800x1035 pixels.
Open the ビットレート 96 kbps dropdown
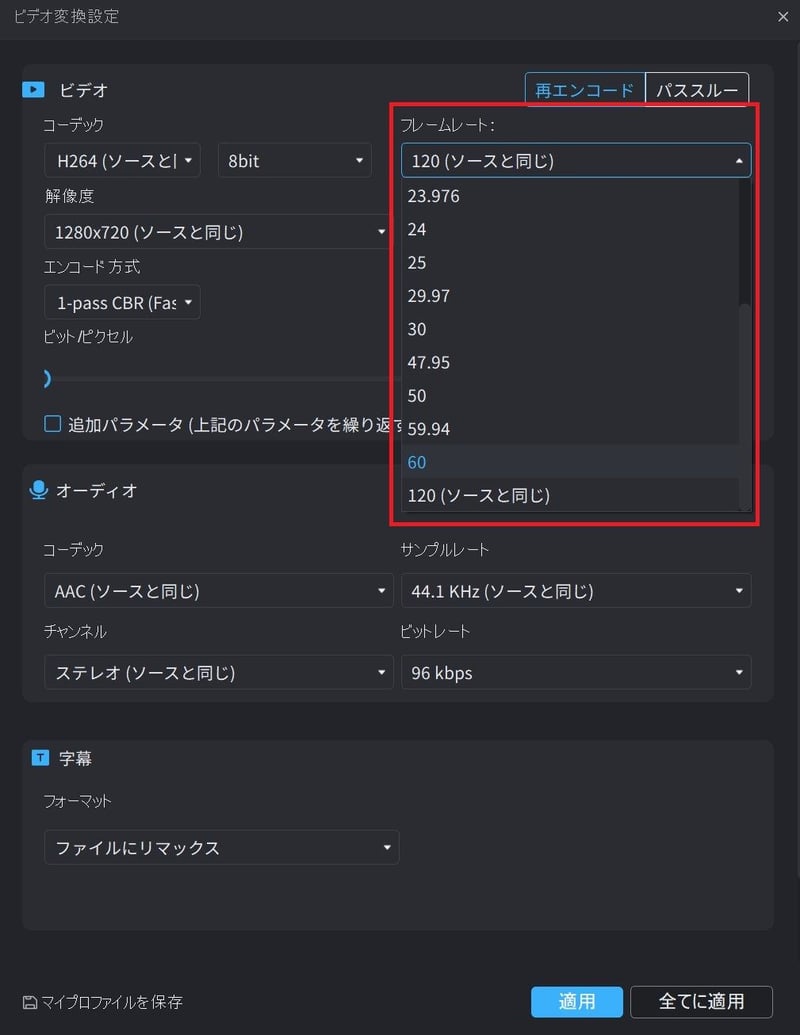(576, 672)
